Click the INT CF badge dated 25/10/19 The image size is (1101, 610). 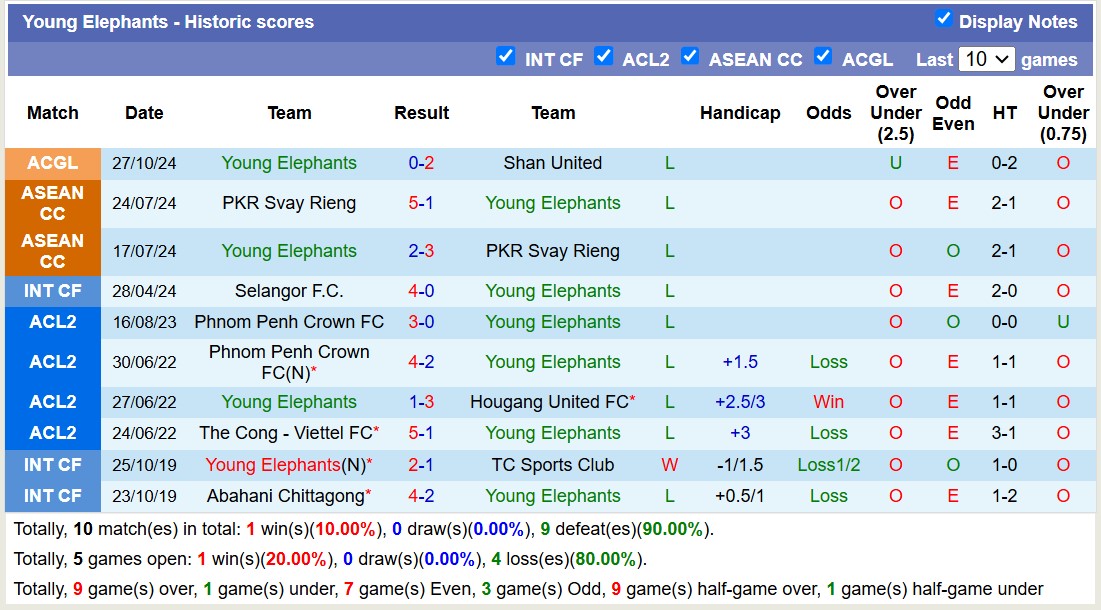[52, 464]
